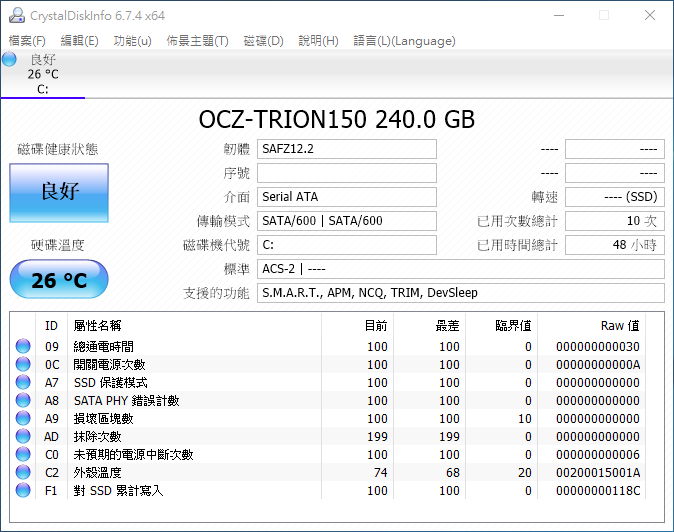Open the 語言(L)(Language) menu
Image resolution: width=674 pixels, height=532 pixels.
(404, 41)
